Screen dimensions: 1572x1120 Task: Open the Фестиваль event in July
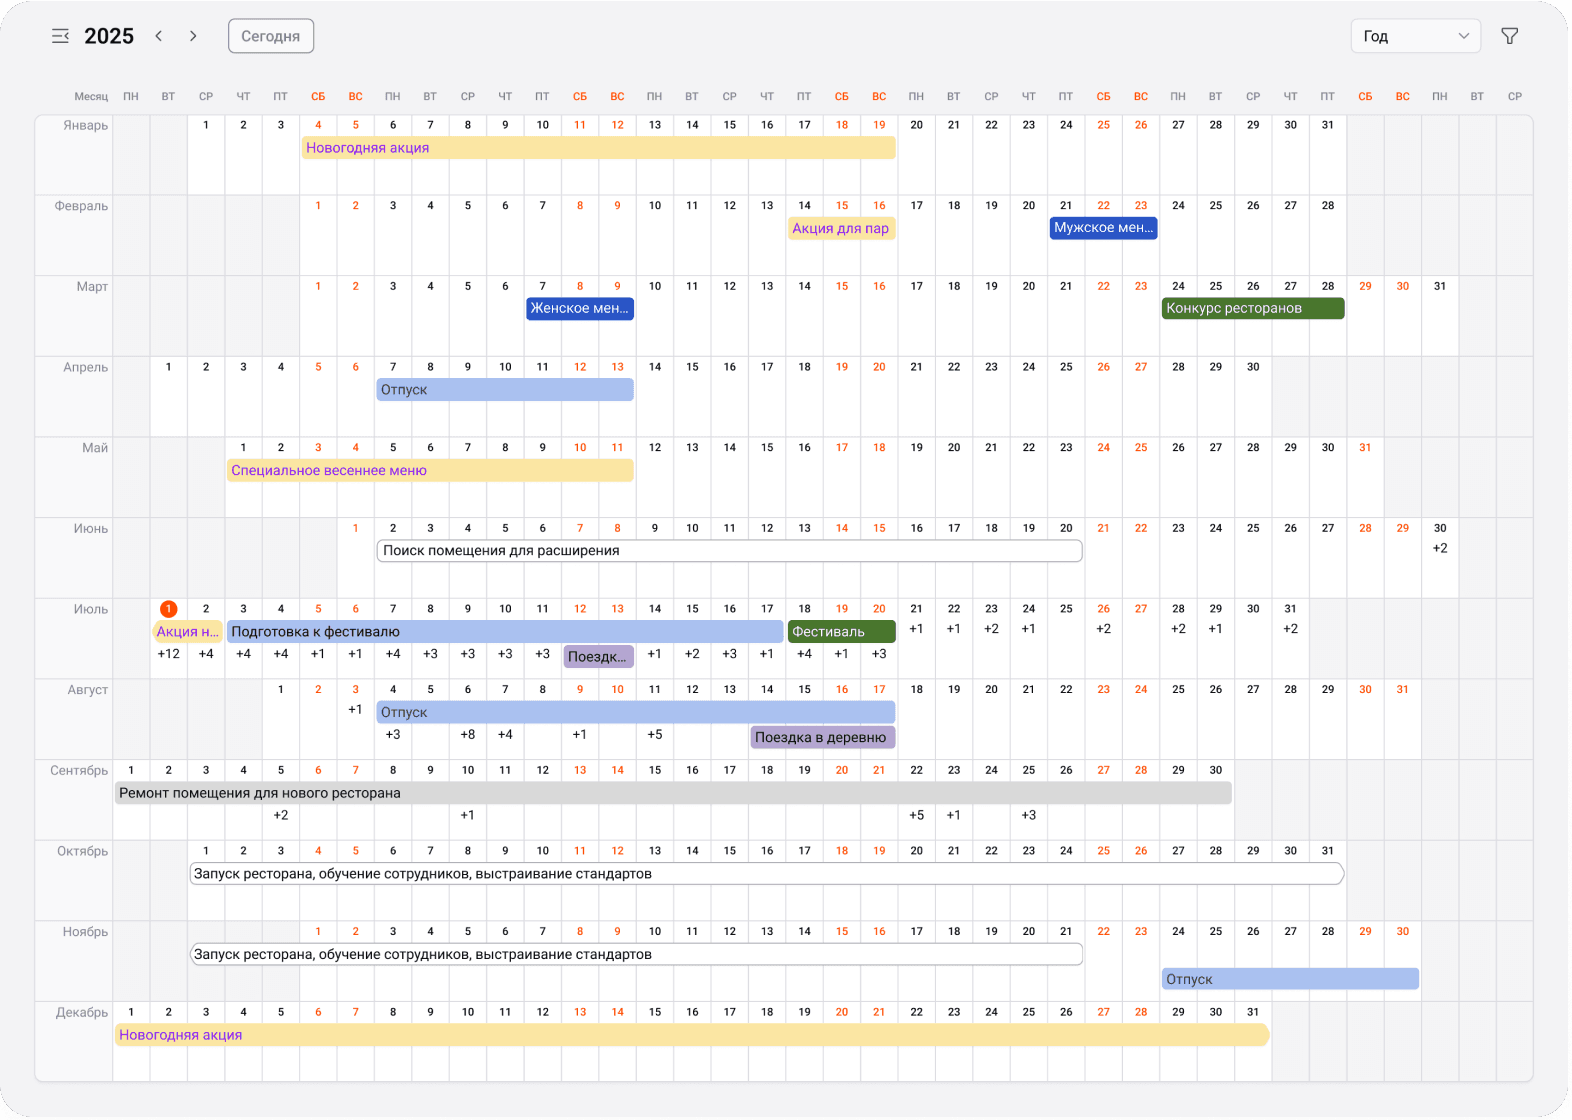pos(841,632)
